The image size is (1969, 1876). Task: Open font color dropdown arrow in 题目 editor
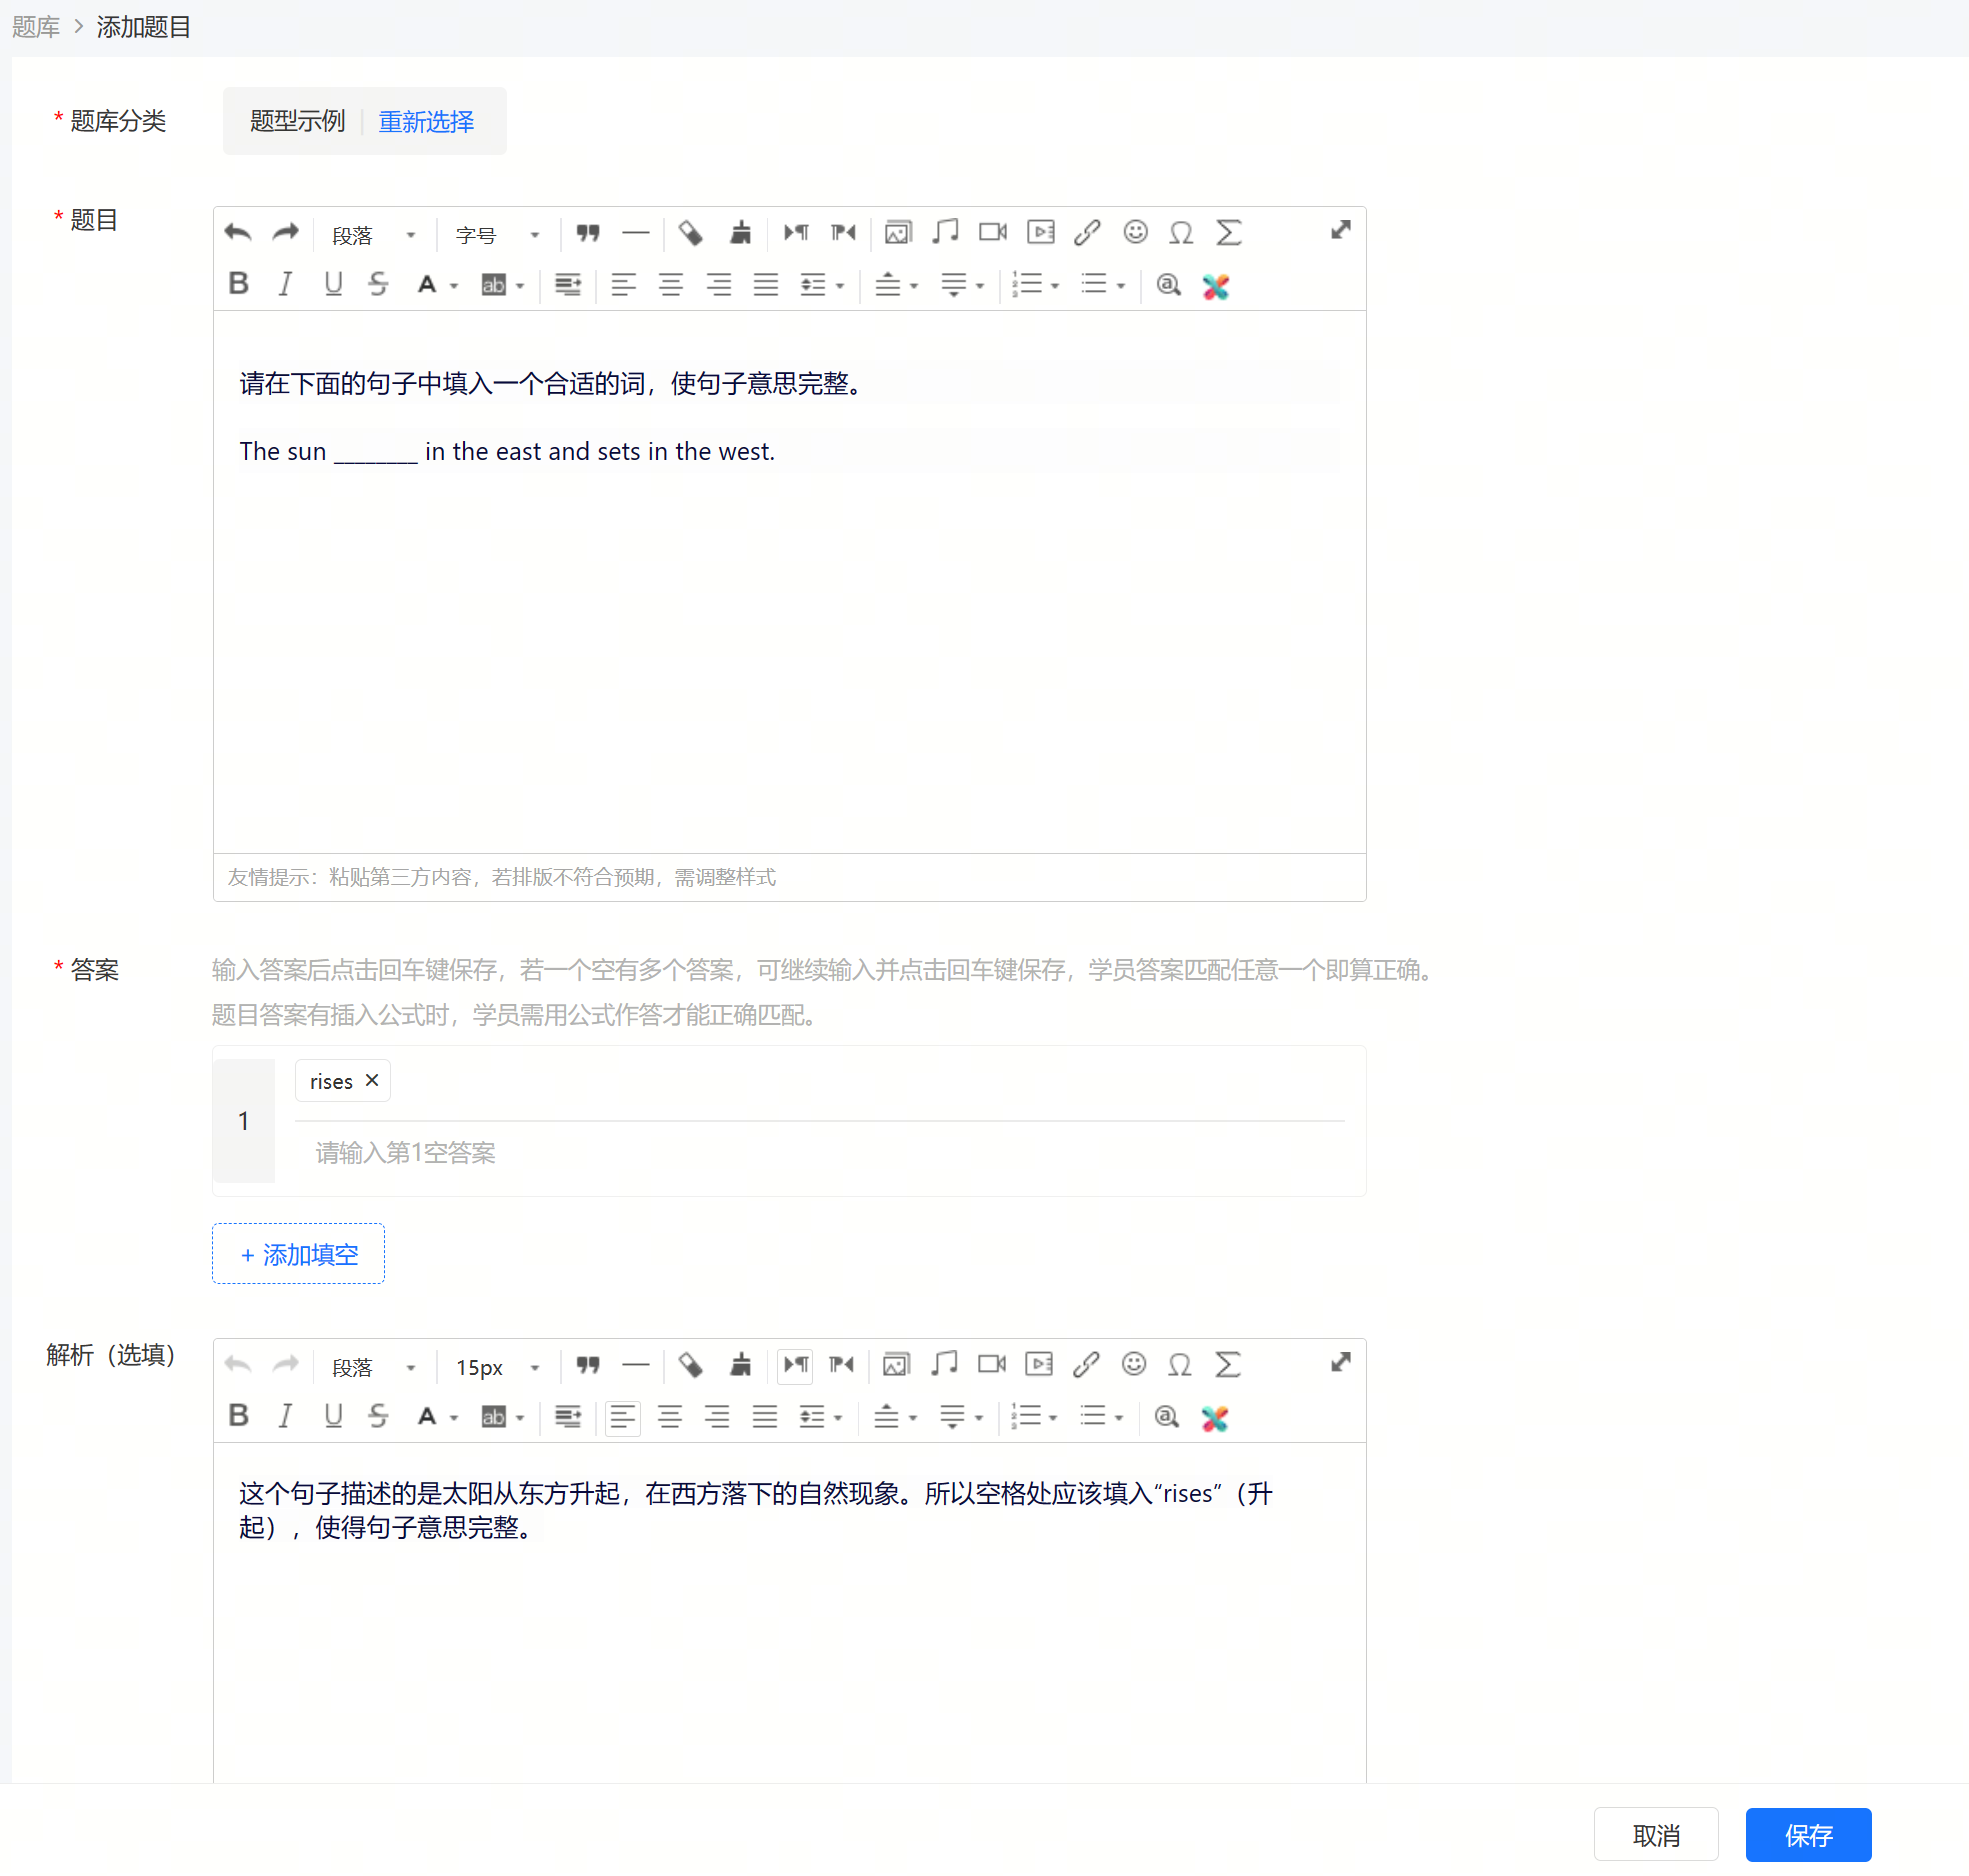(x=455, y=286)
